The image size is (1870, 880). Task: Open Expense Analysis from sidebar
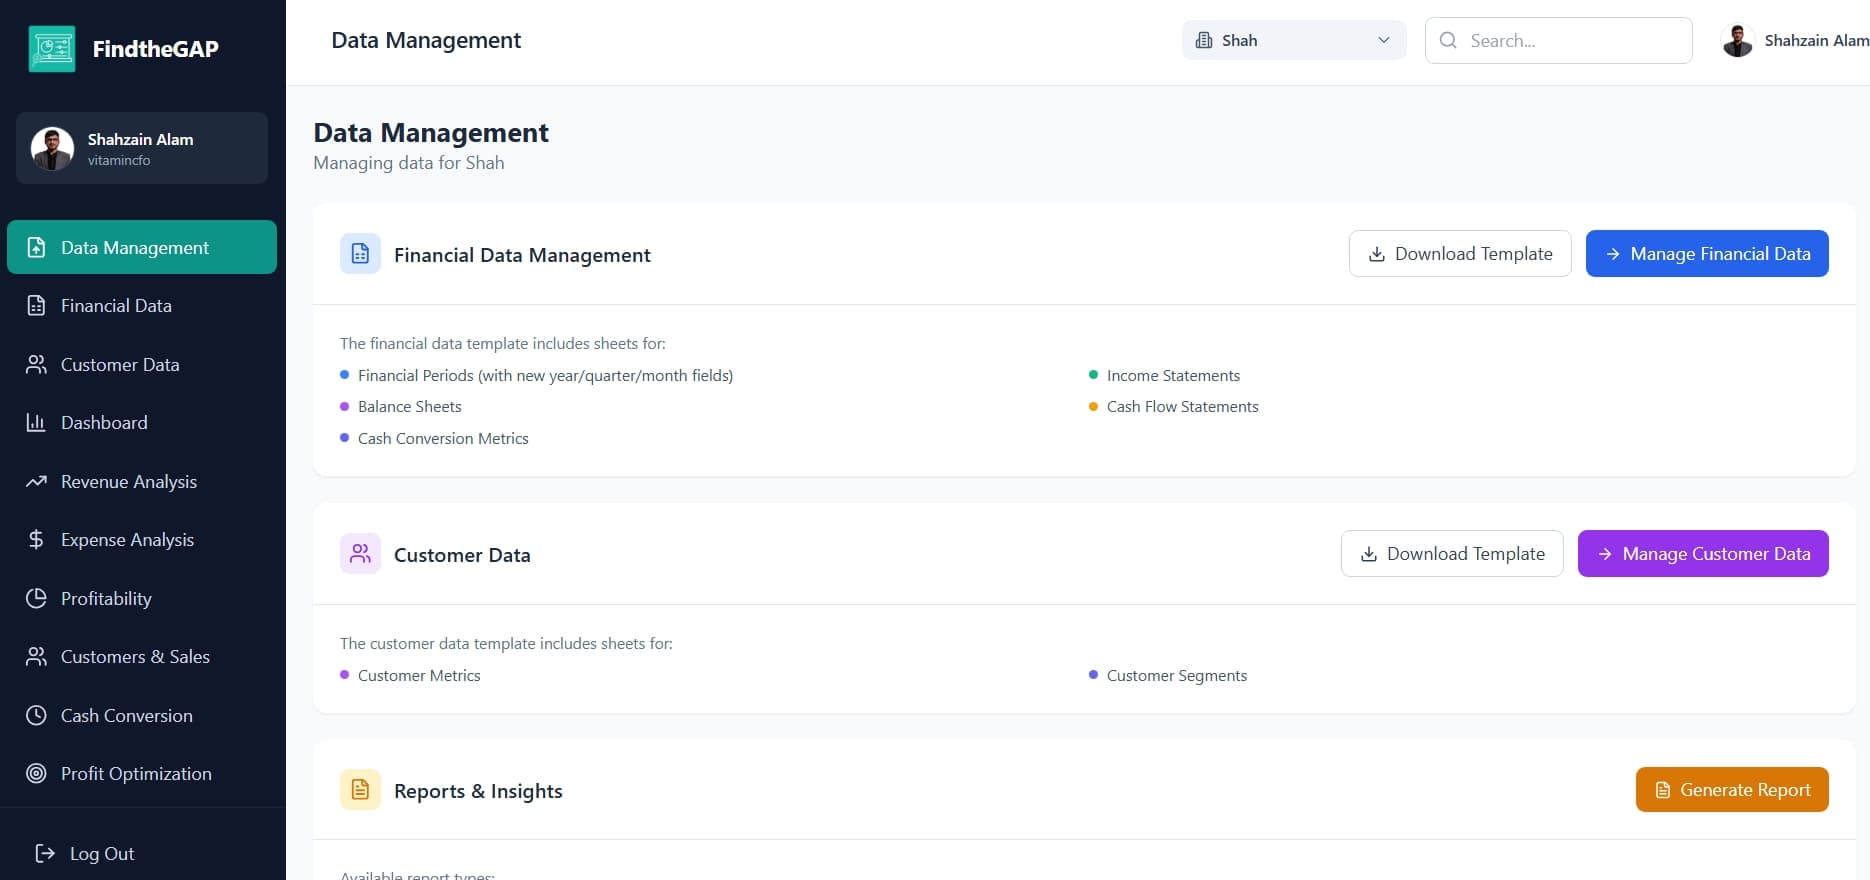point(142,540)
